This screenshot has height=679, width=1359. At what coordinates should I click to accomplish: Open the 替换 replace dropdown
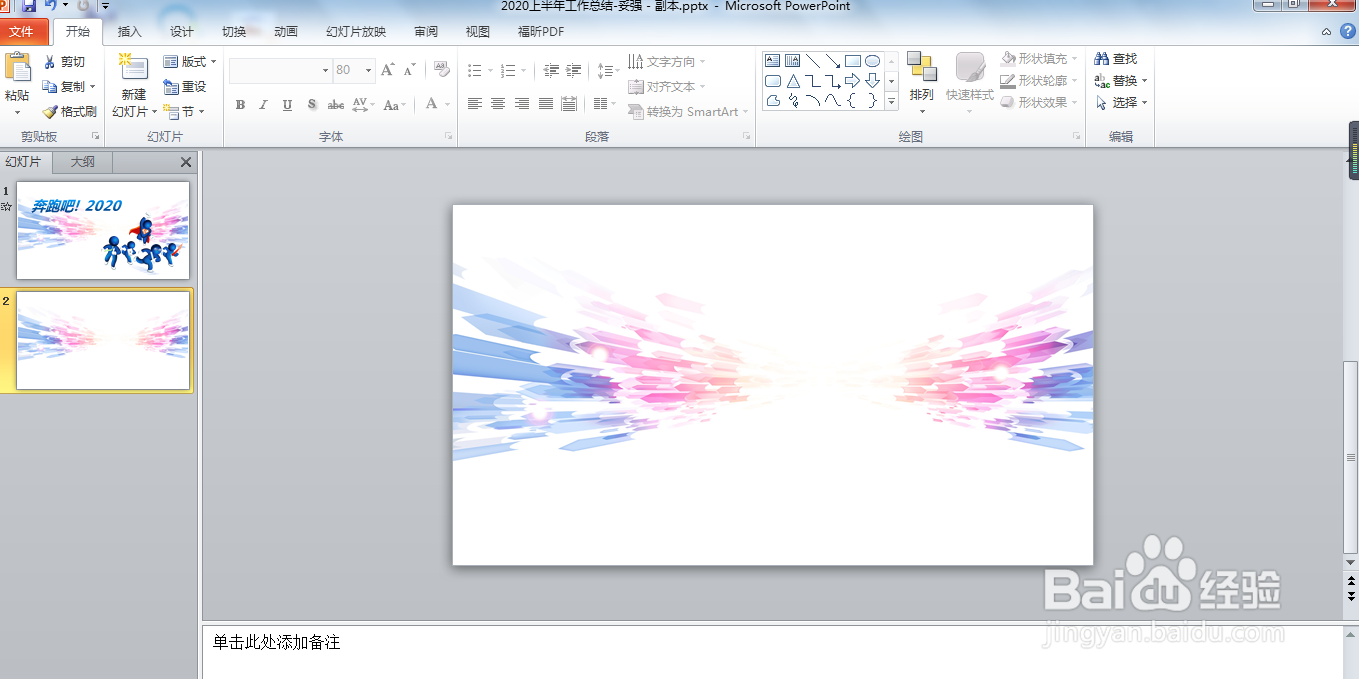[1121, 81]
